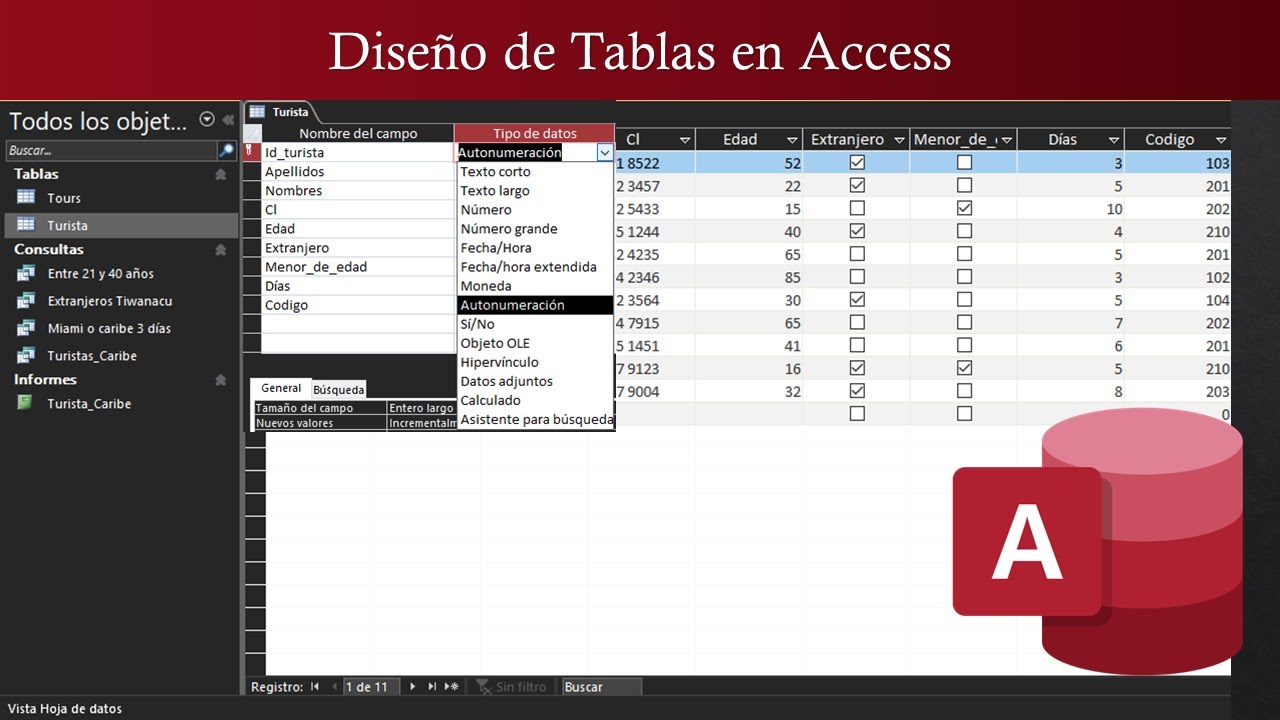Choose Texto corto from the data type list

(x=535, y=171)
